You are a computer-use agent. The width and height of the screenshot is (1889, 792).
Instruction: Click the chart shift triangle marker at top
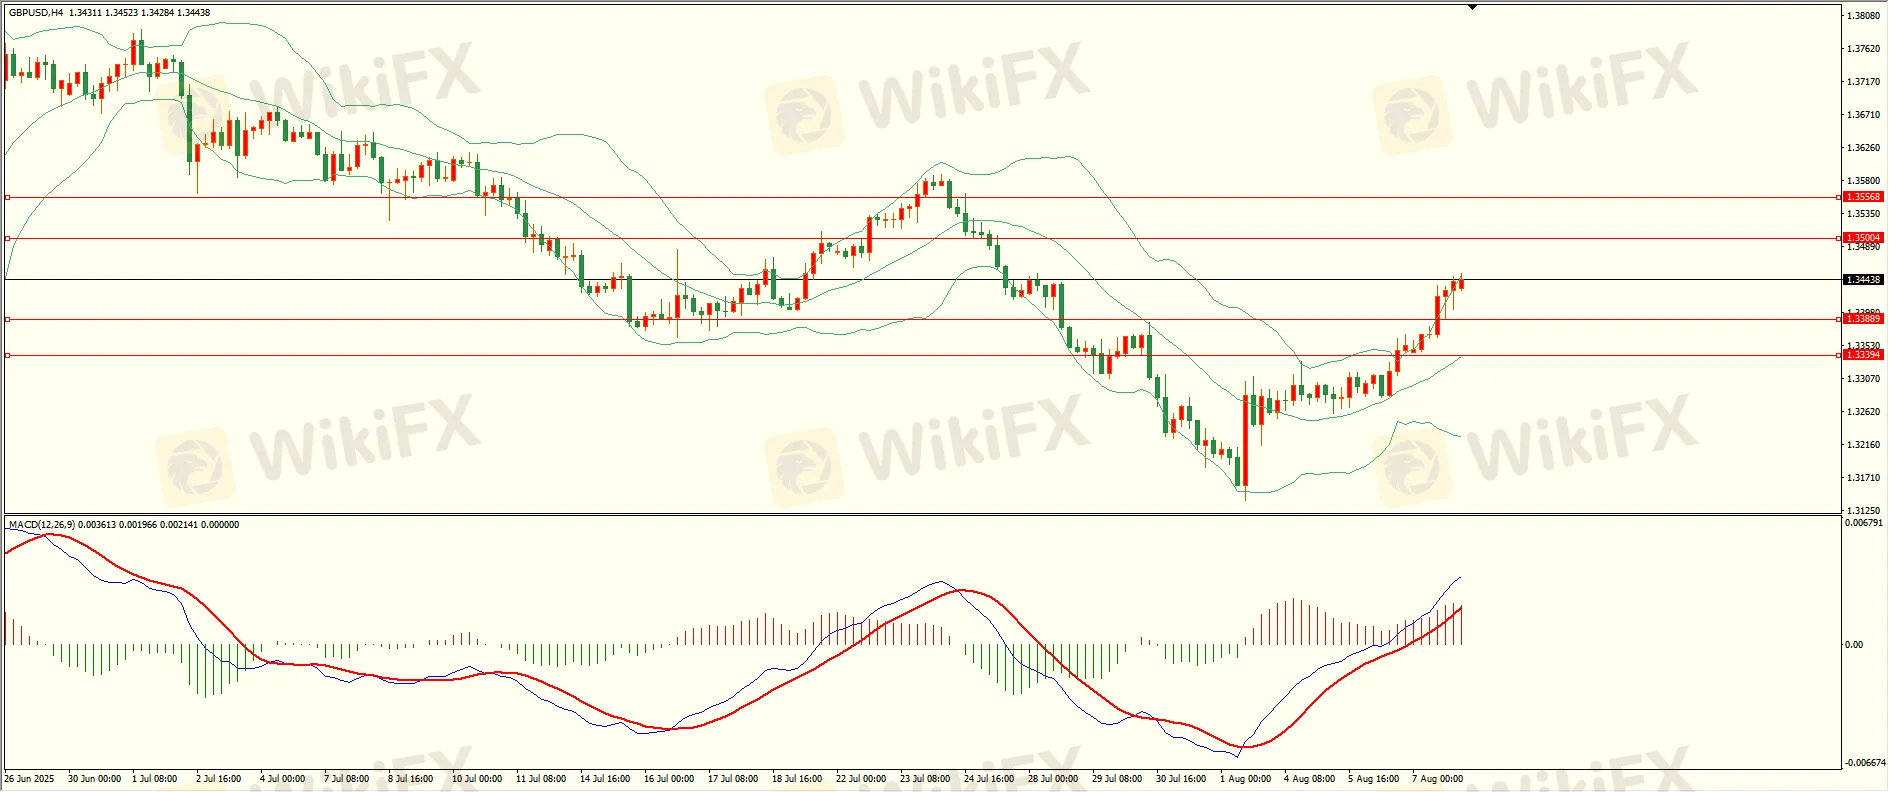(1472, 7)
